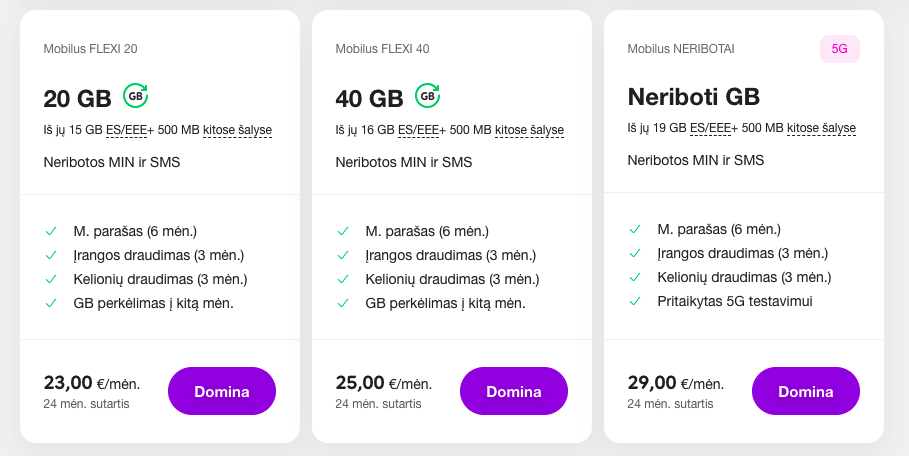Screen dimensions: 909x456
Task: Choose Domina for the 23,00 € plan
Action: click(x=222, y=391)
